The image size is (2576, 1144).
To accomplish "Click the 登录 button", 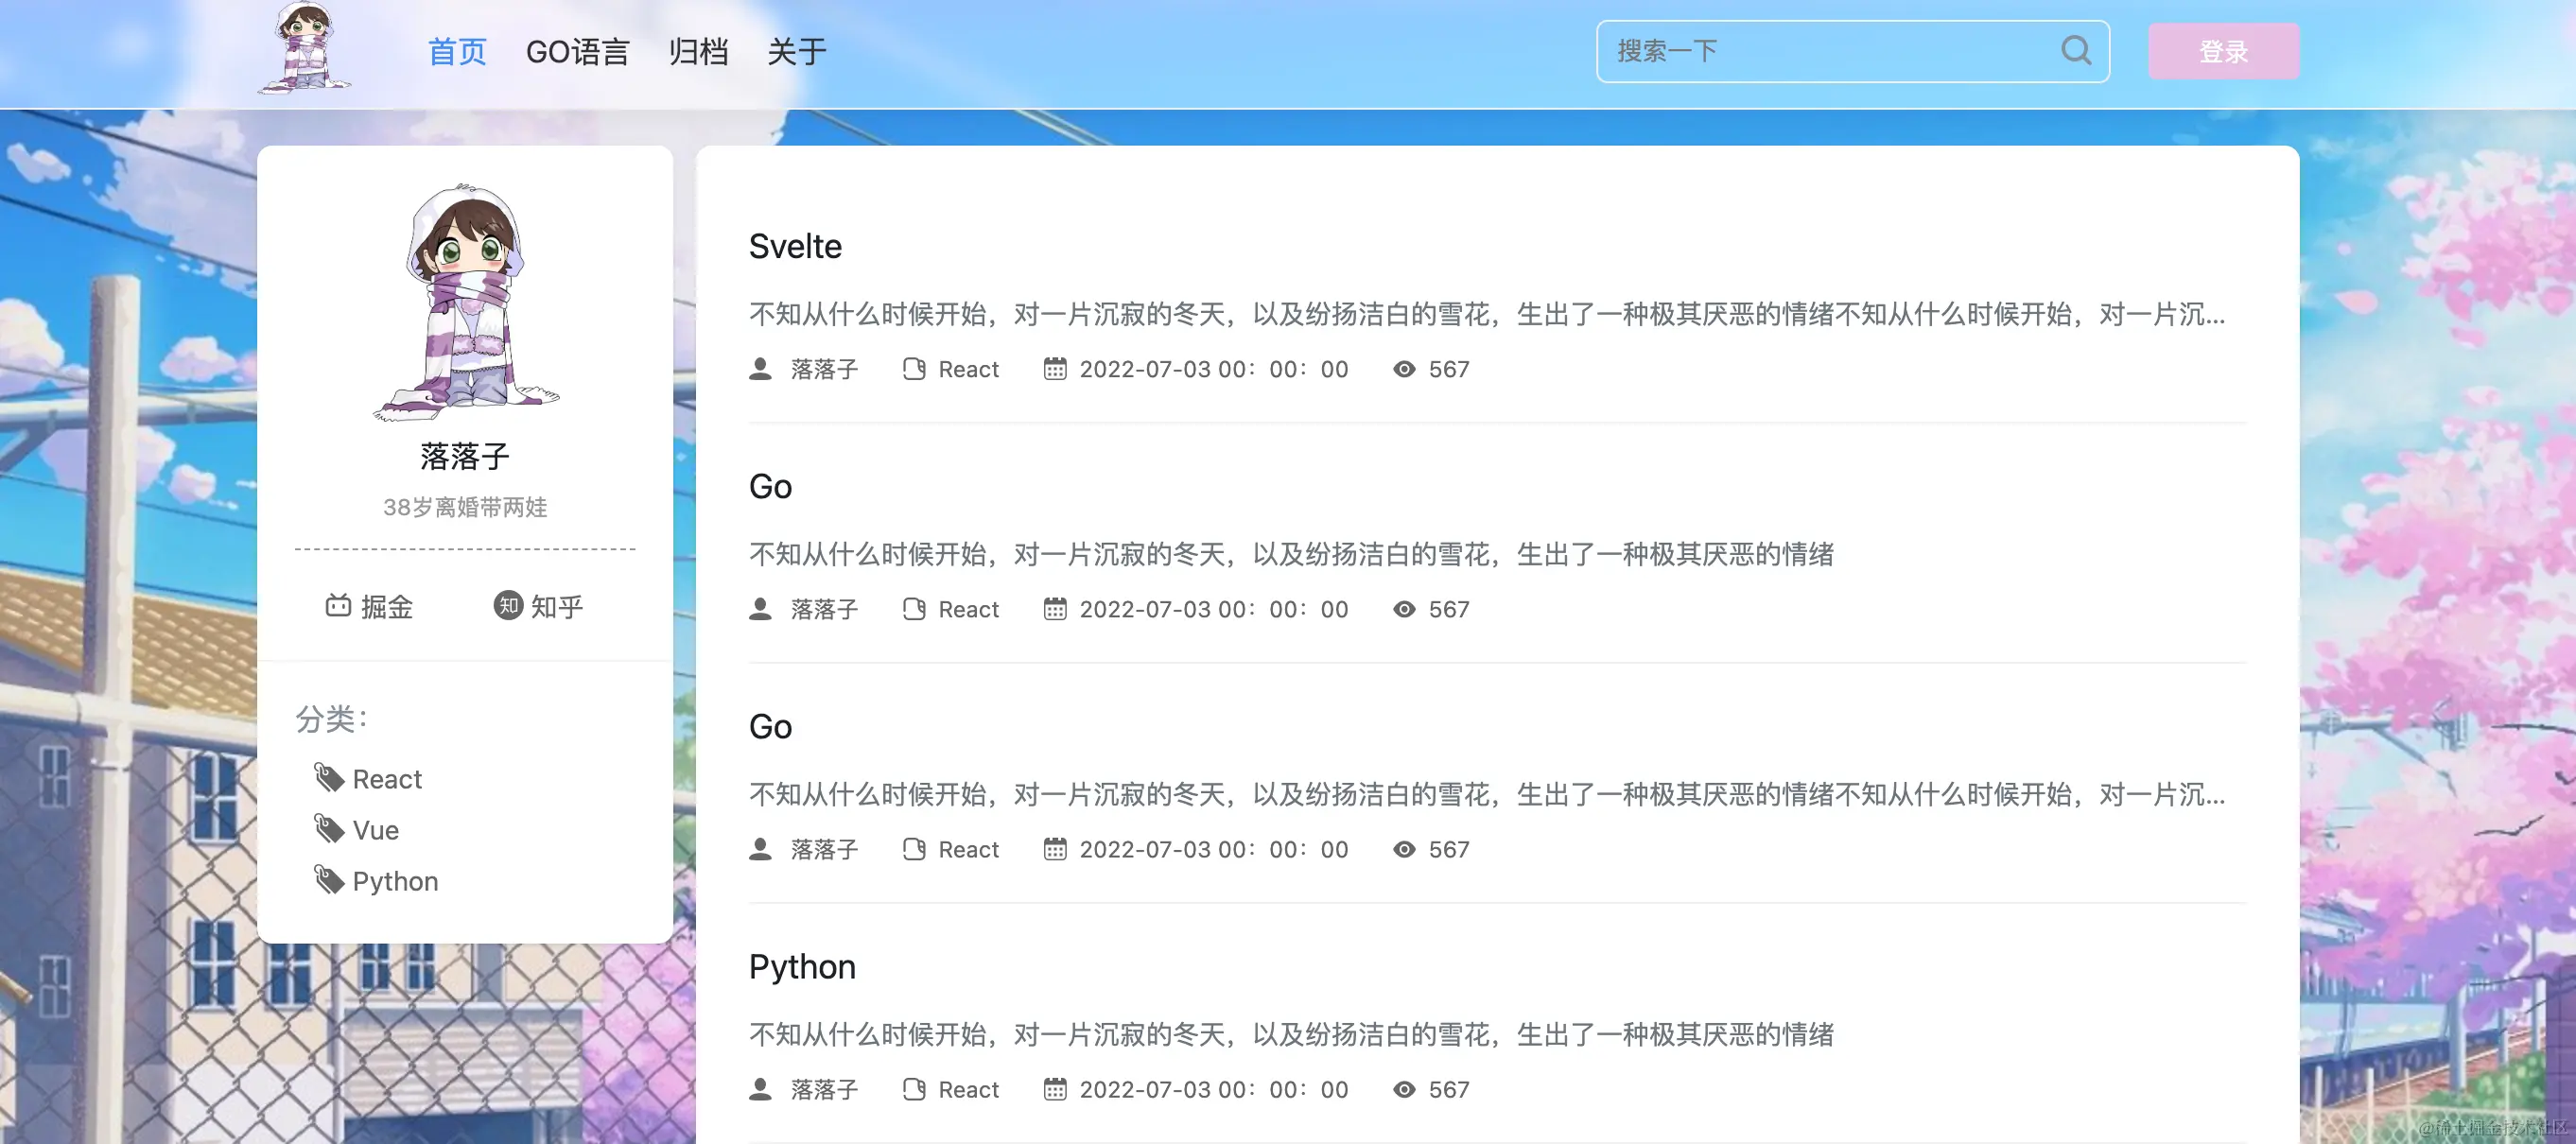I will [x=2224, y=51].
